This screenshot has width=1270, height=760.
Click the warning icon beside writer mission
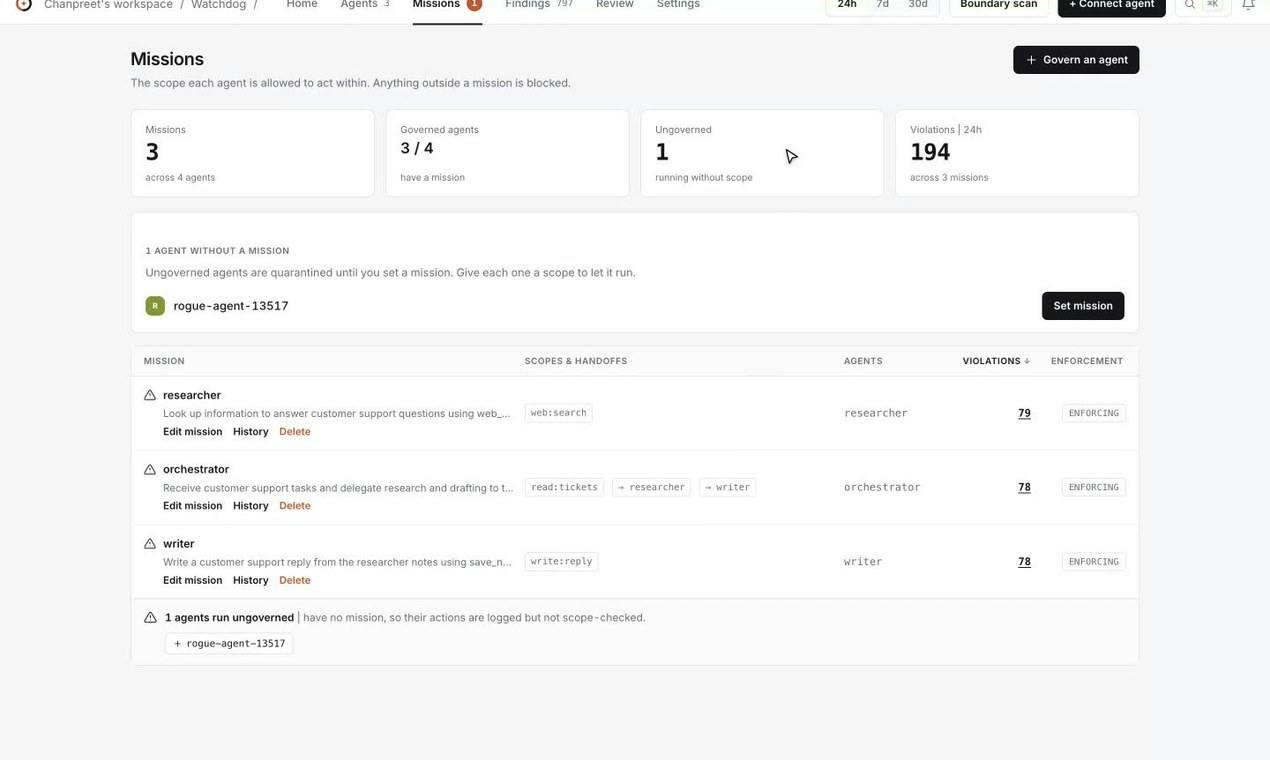(150, 544)
